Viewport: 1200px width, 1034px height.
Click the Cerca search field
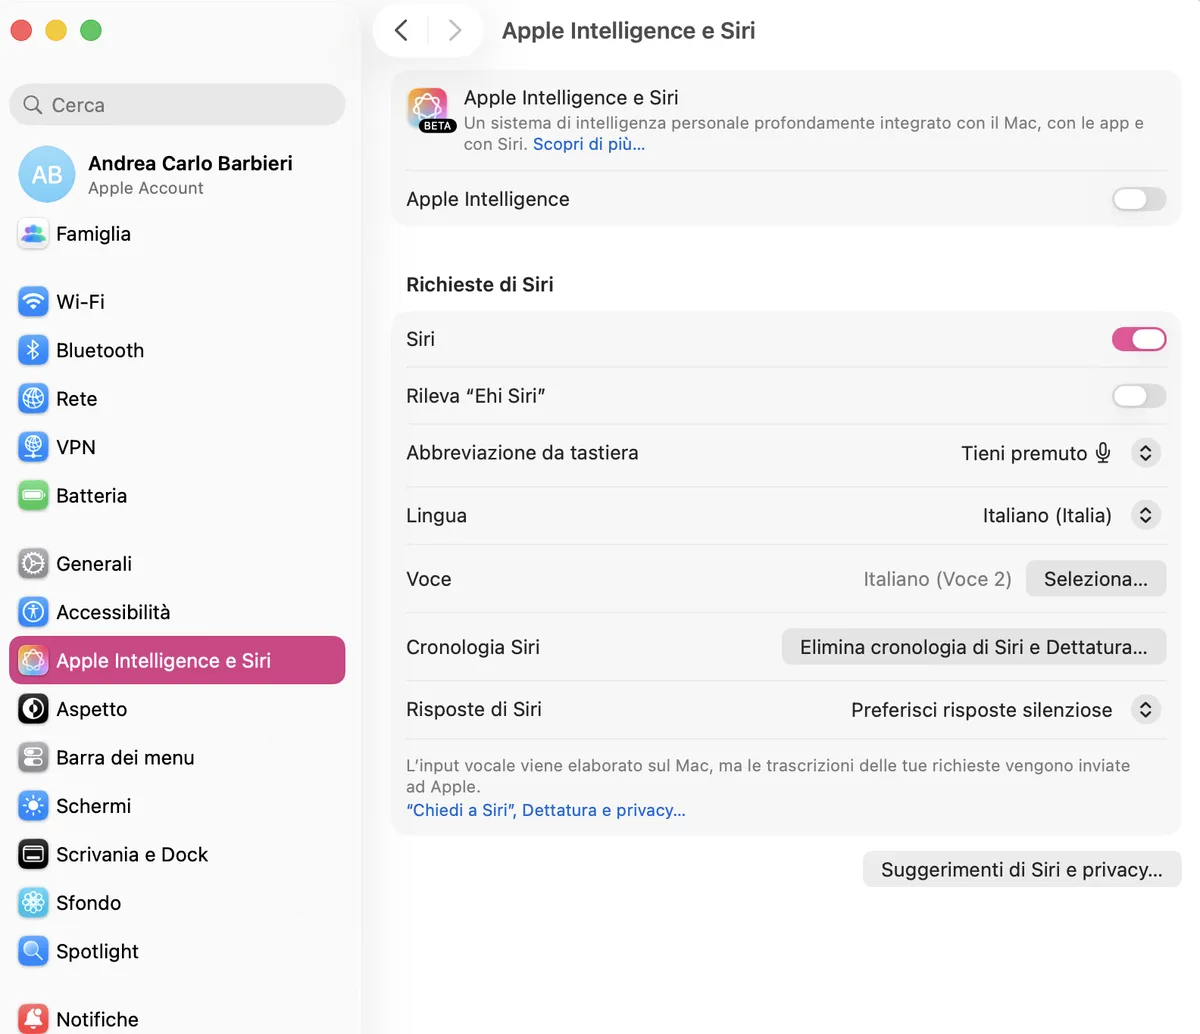pyautogui.click(x=177, y=105)
